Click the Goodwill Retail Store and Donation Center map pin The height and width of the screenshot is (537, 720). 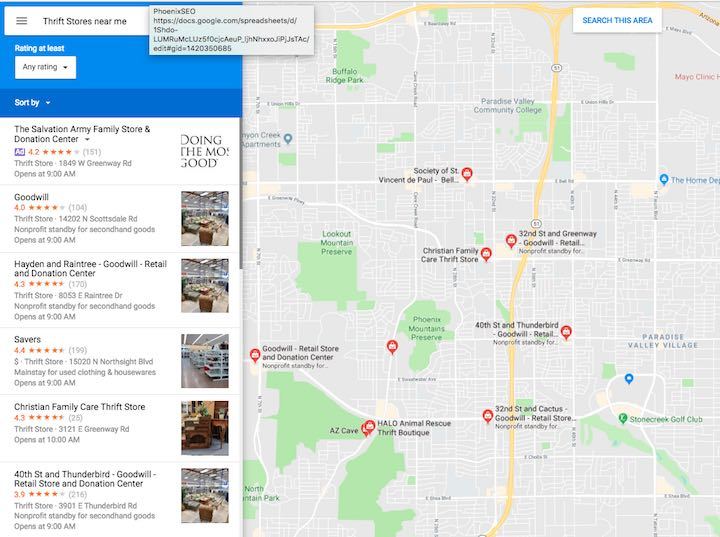tap(255, 355)
